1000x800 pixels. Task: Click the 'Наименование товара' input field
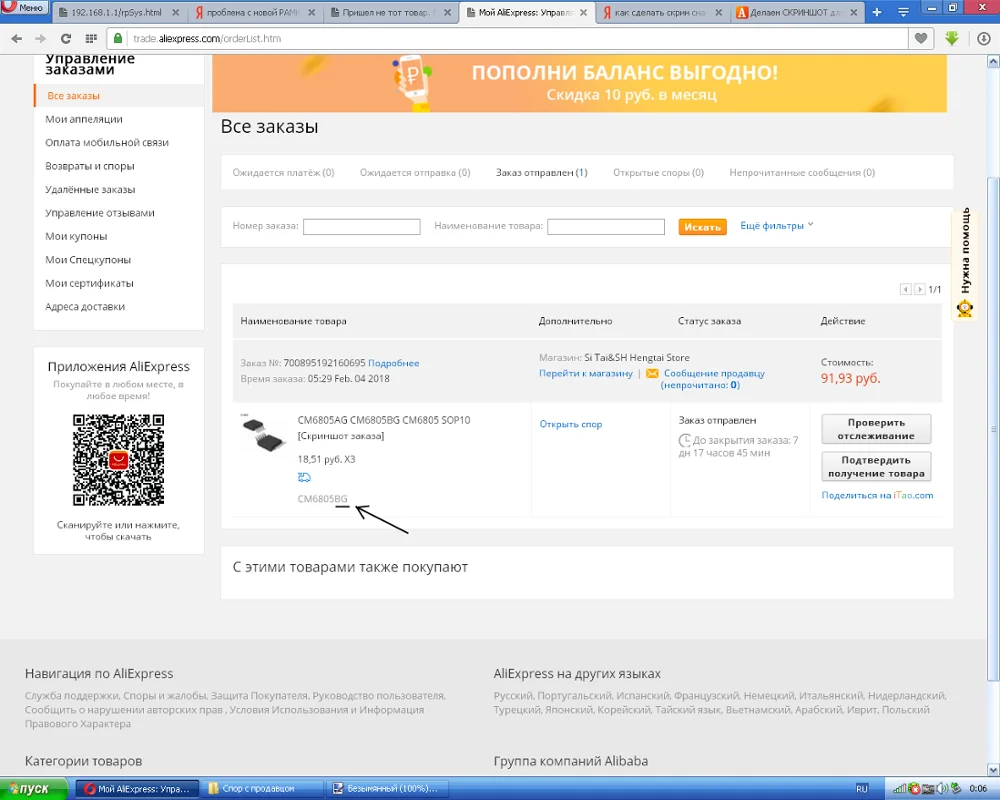[x=606, y=226]
